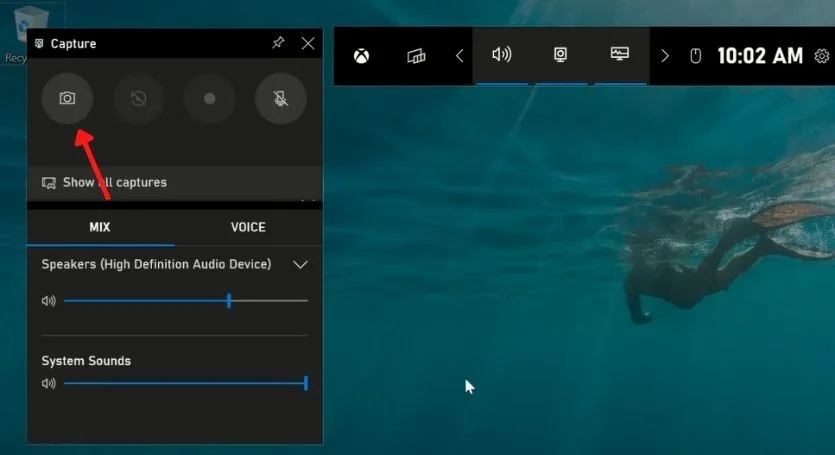The height and width of the screenshot is (455, 835).
Task: Close the Capture widget
Action: [308, 43]
